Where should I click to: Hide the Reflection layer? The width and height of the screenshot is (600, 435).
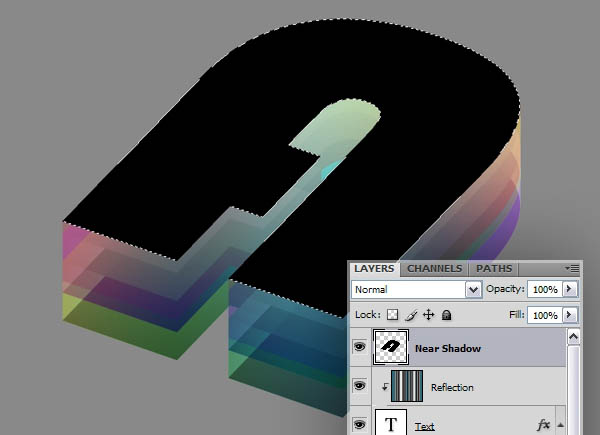[358, 387]
